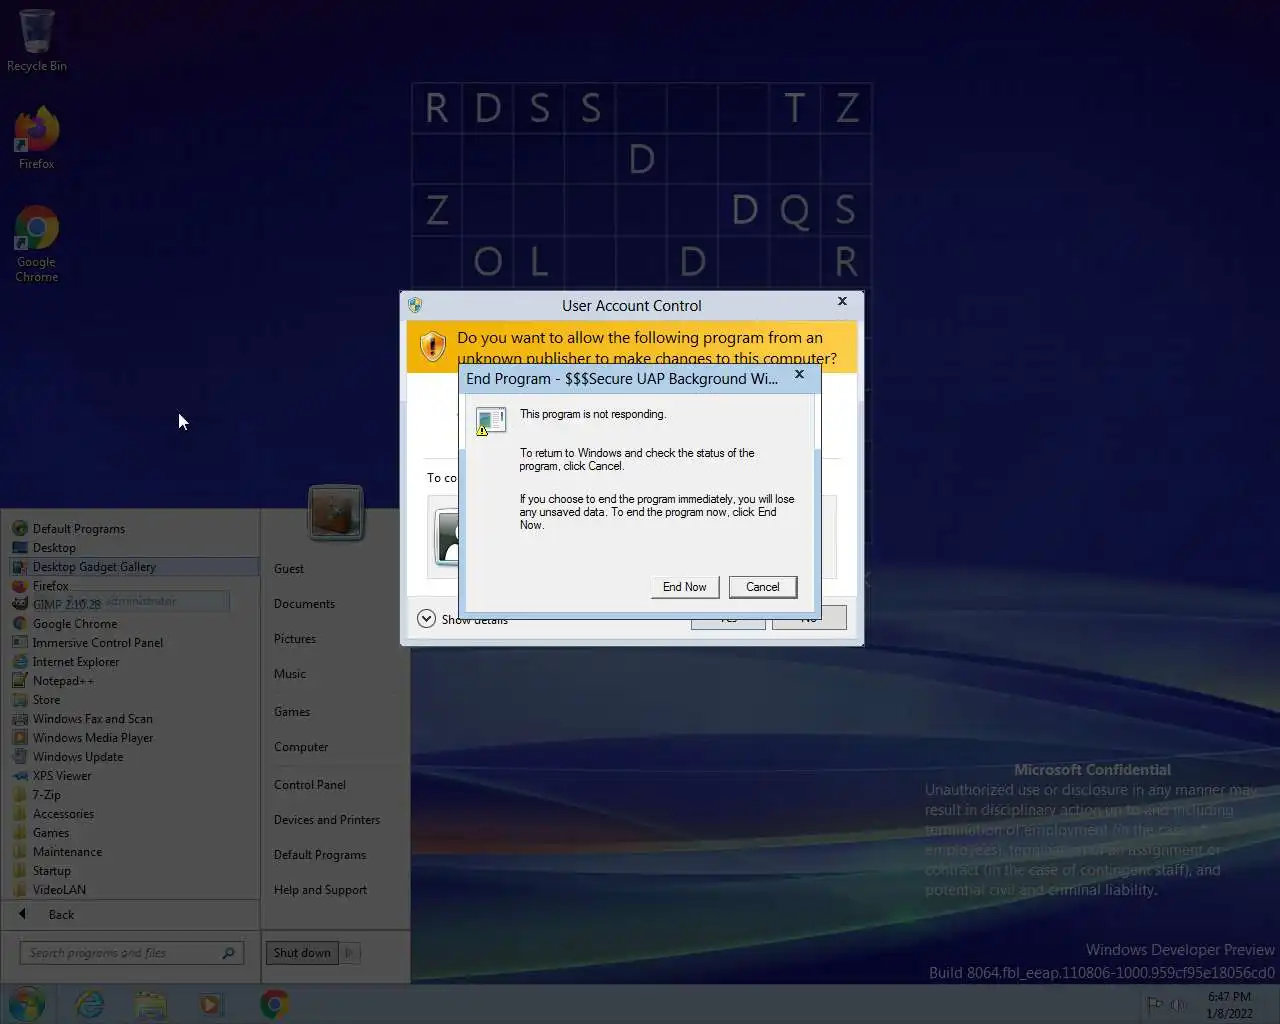Image resolution: width=1280 pixels, height=1024 pixels.
Task: Open Guest user folder link
Action: click(289, 569)
